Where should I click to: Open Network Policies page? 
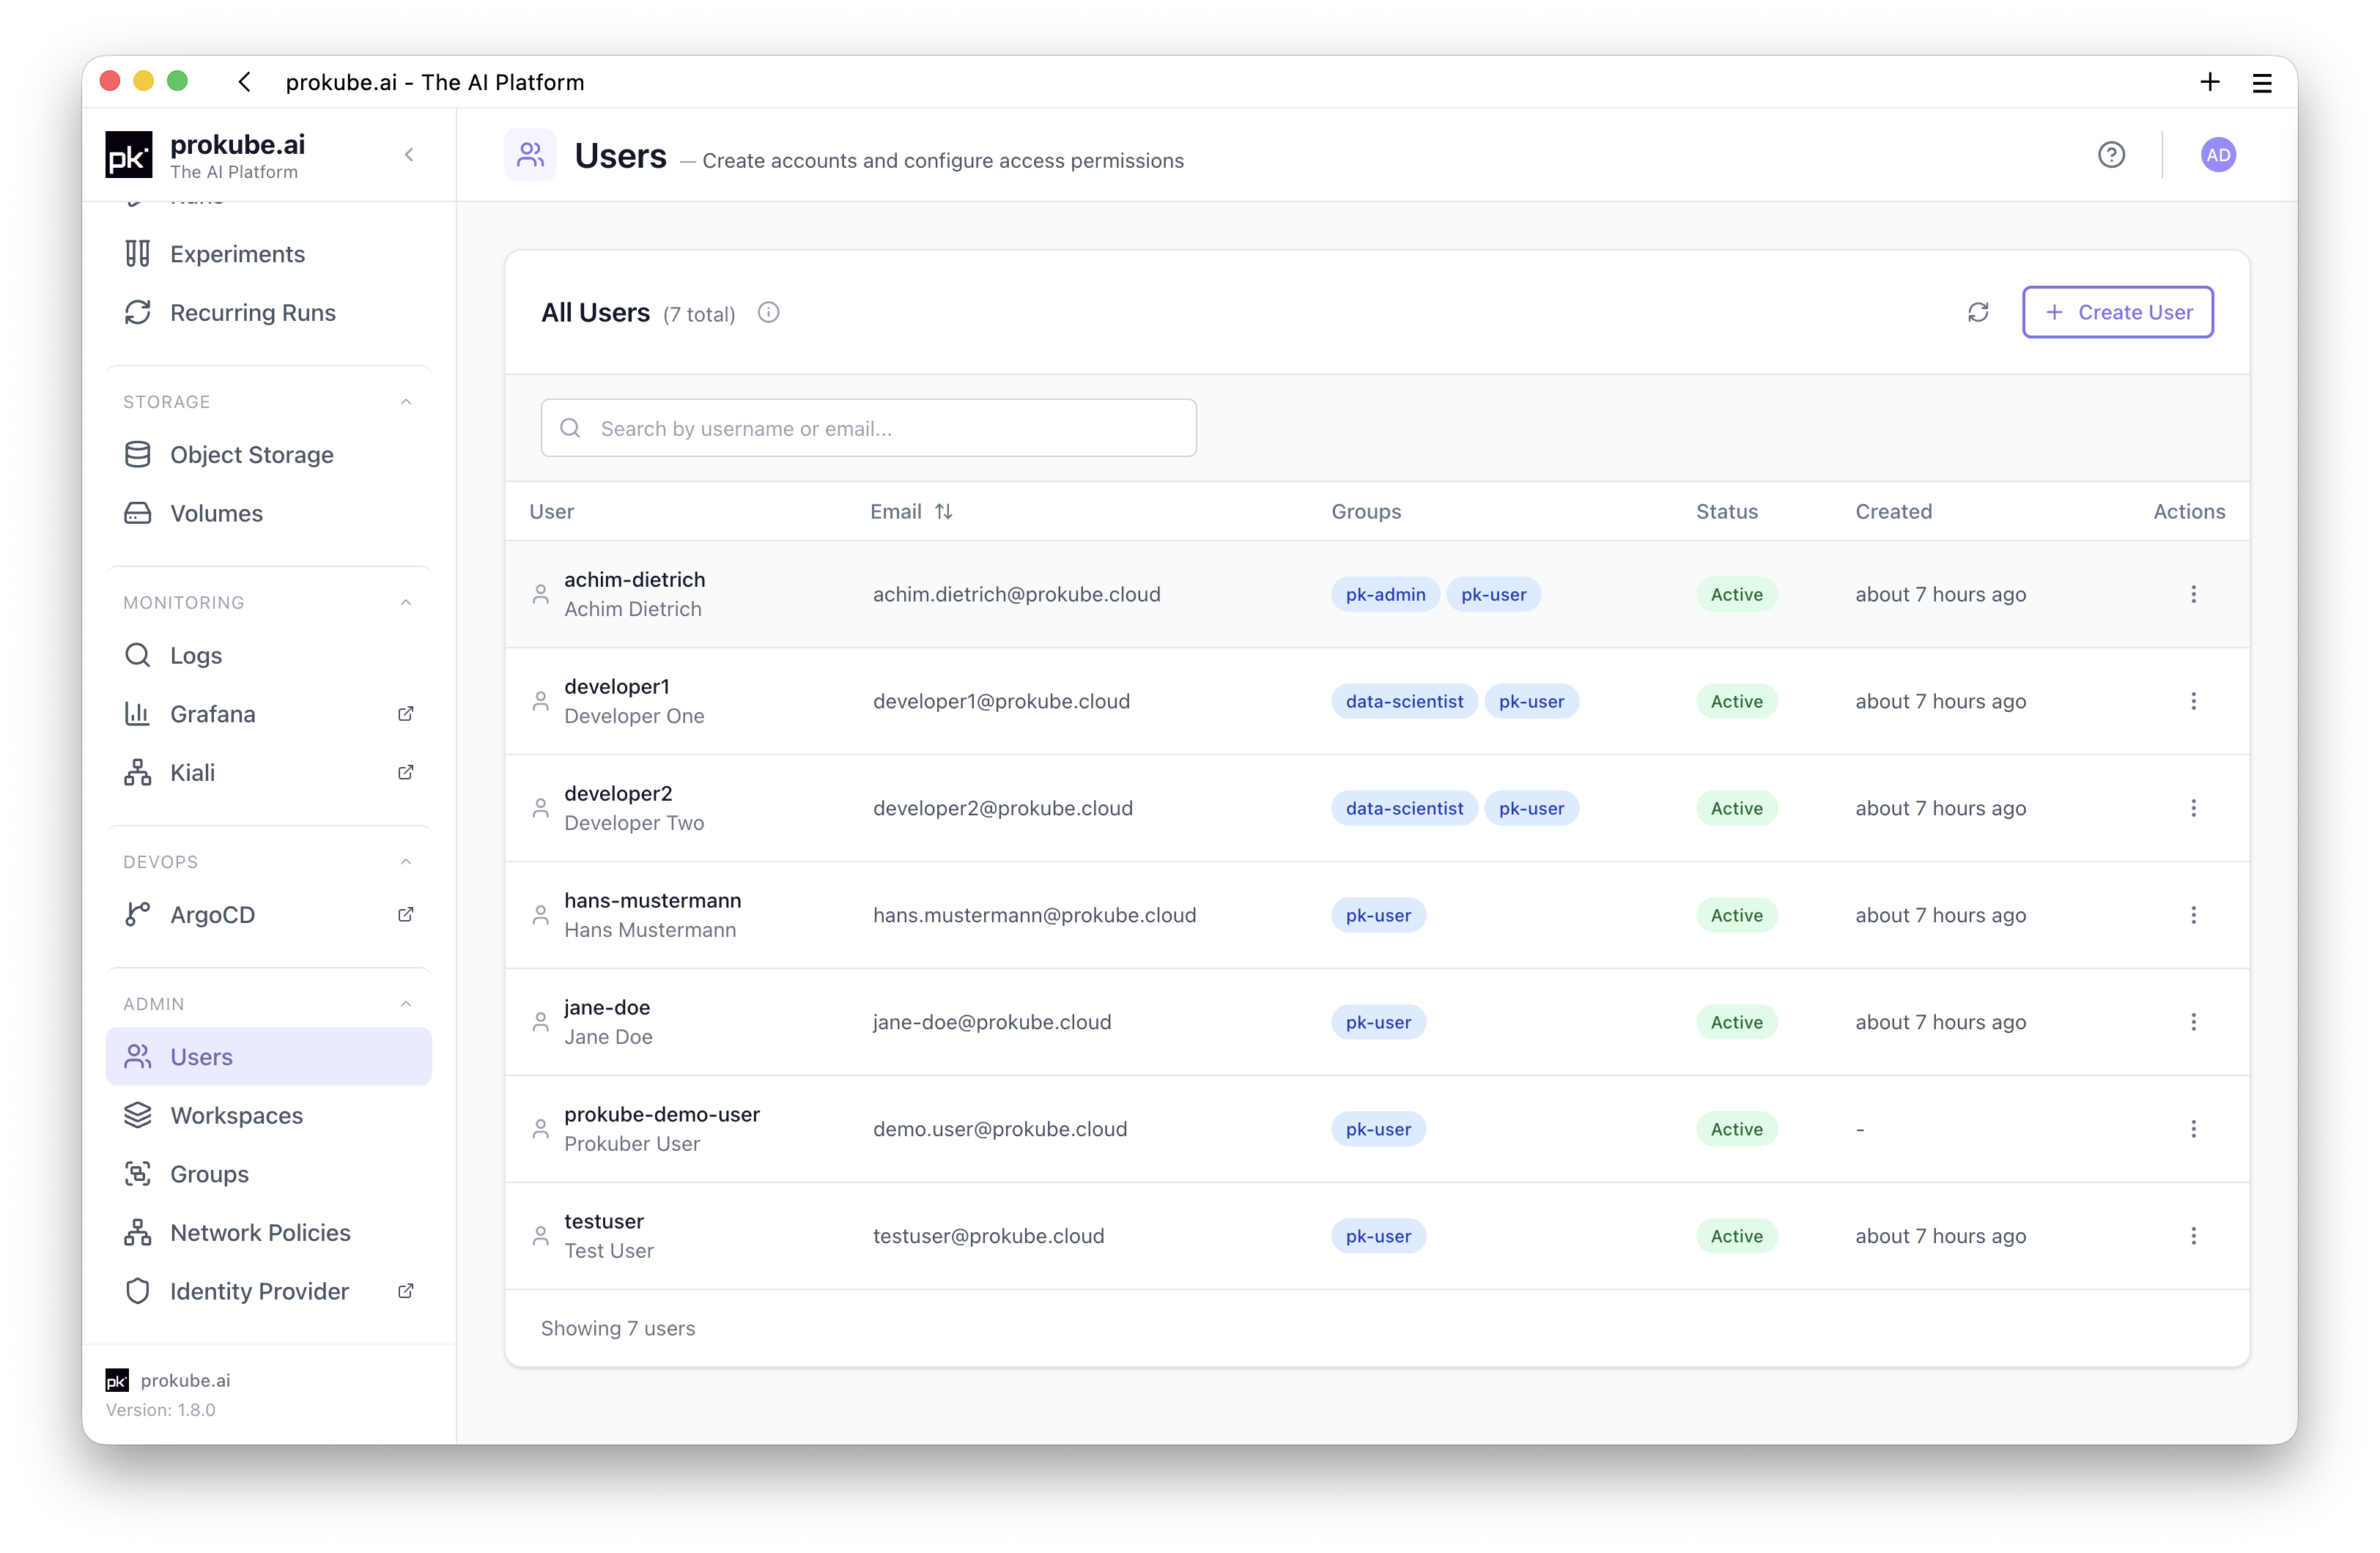(268, 1232)
